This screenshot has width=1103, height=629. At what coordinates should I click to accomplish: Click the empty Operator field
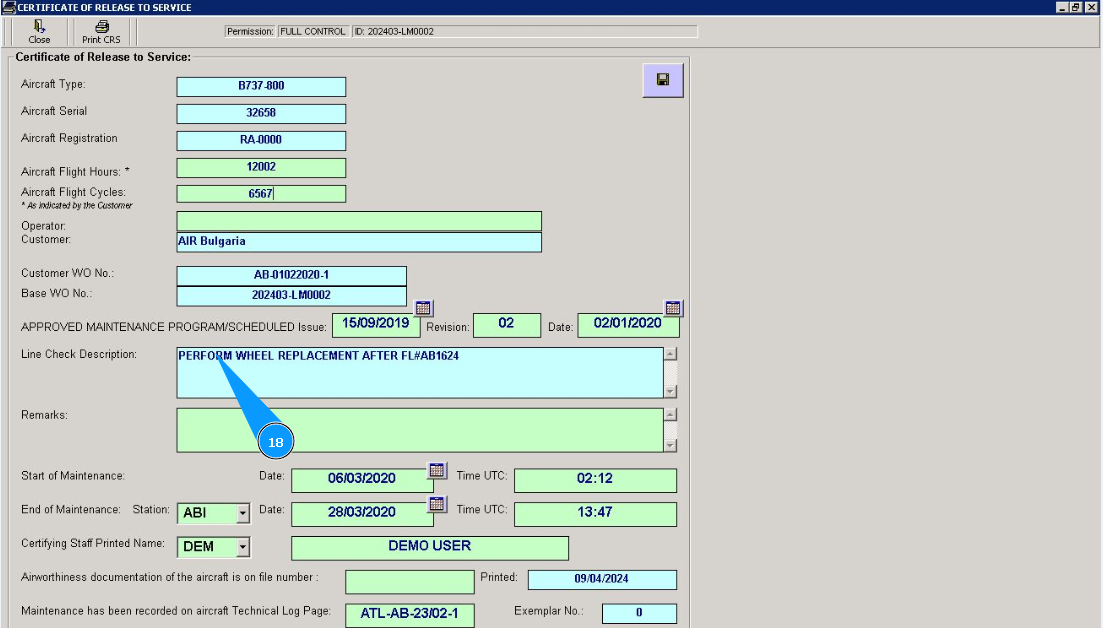359,221
